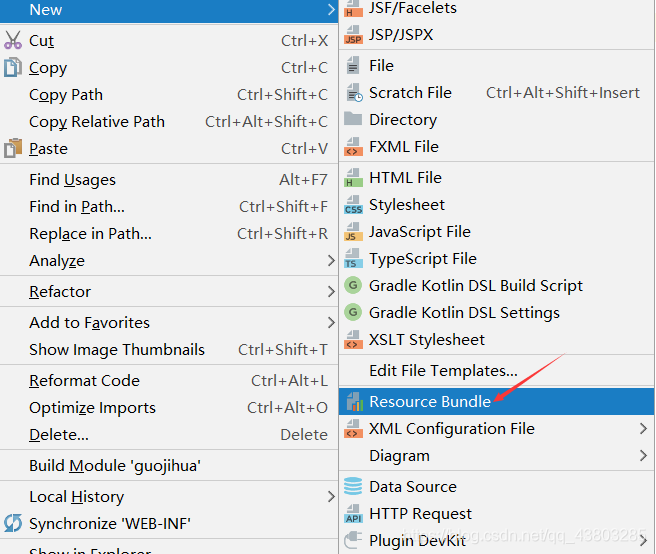
Task: Open the Local History submenu arrow
Action: click(x=331, y=496)
